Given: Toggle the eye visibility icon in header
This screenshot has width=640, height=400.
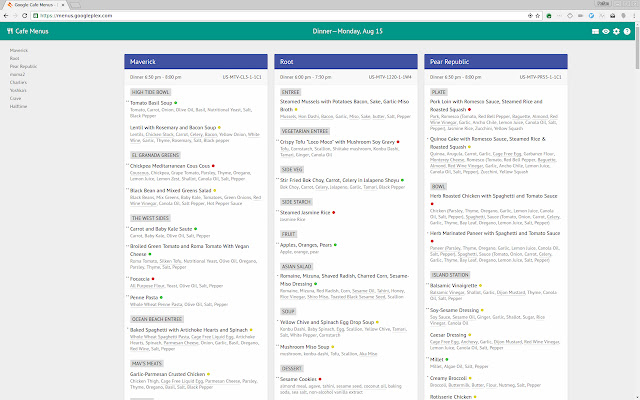Looking at the screenshot, I should pos(604,32).
